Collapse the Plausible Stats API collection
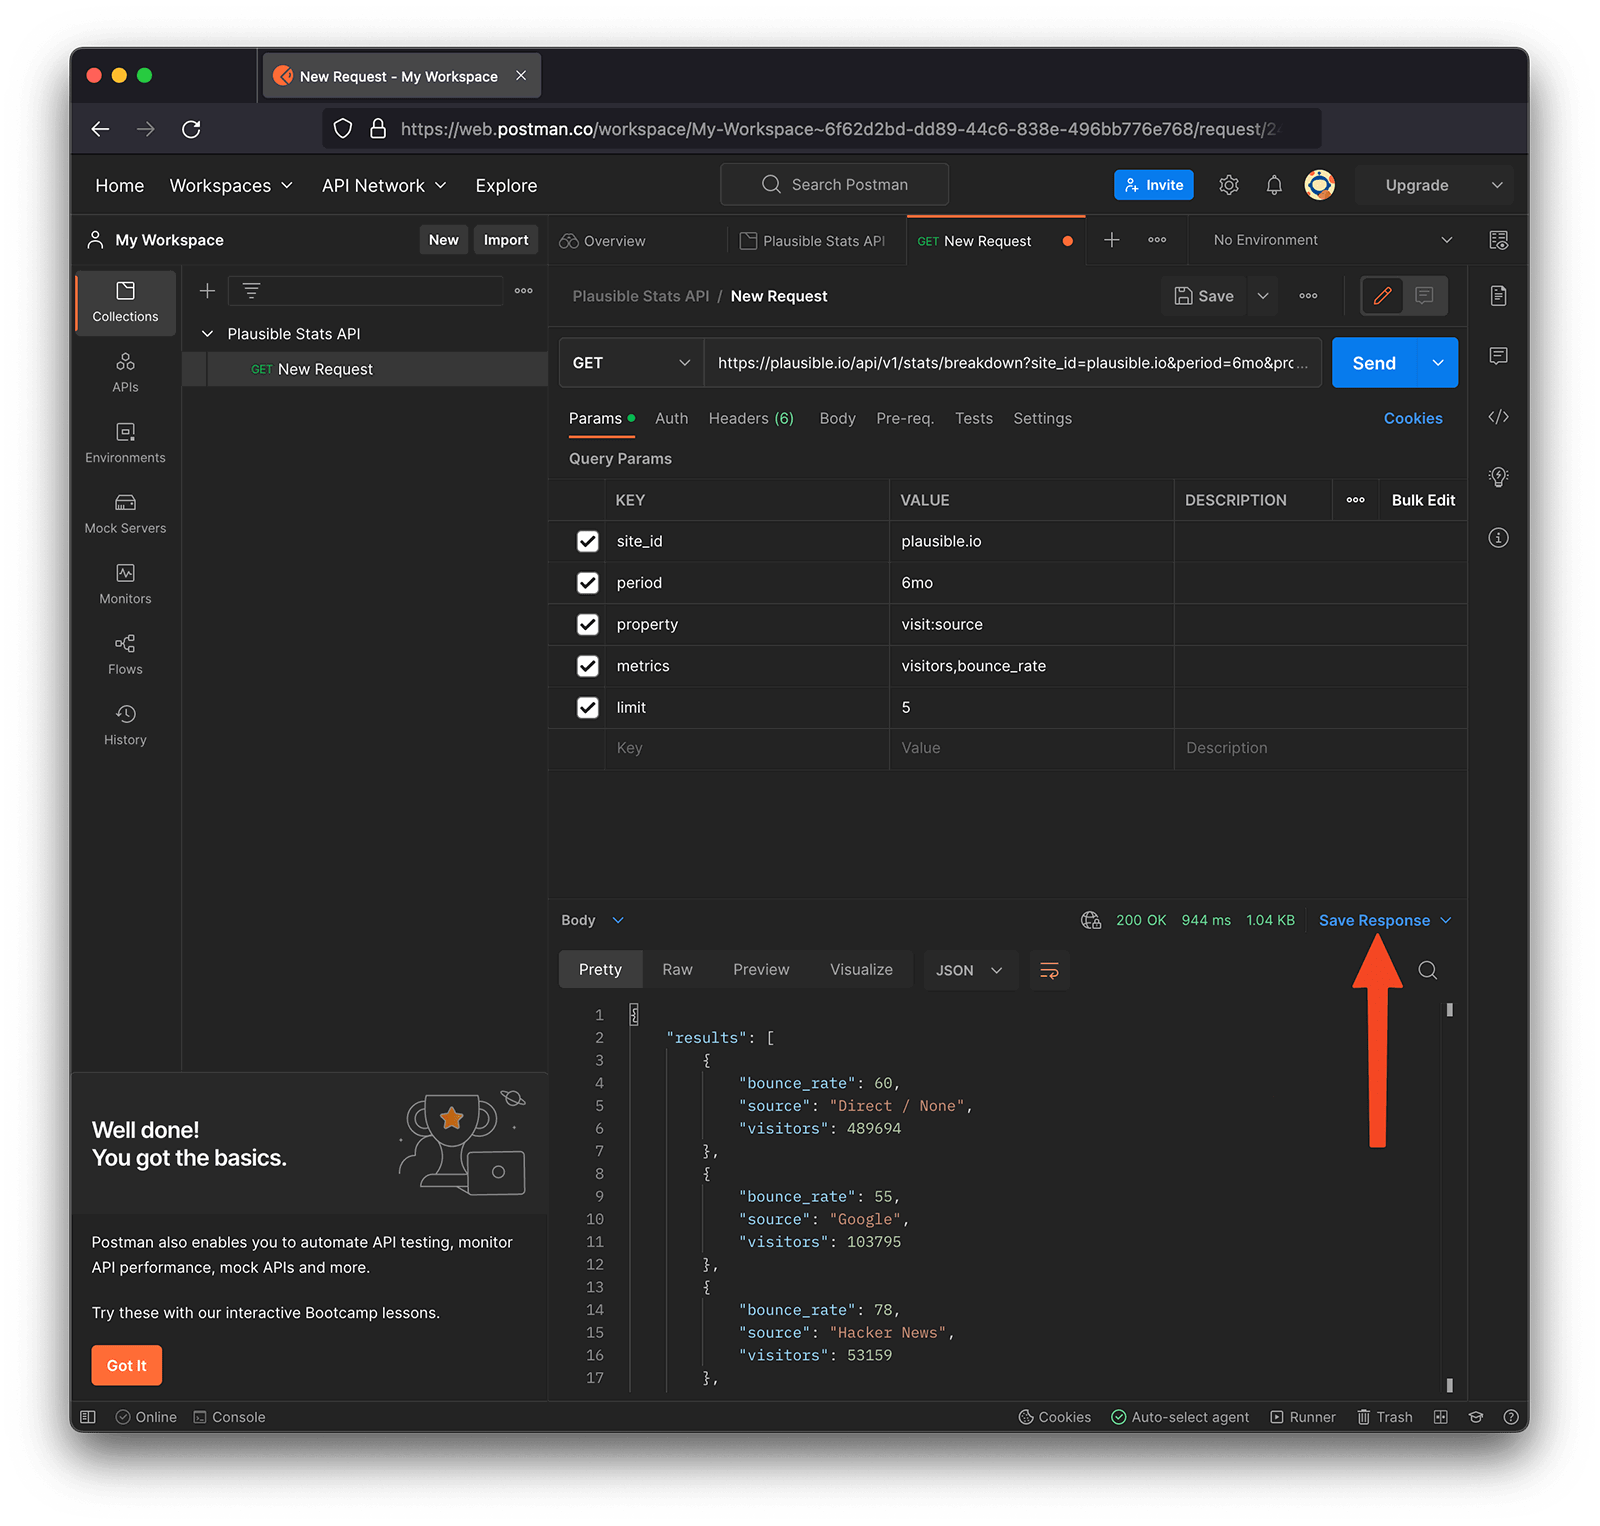Image resolution: width=1600 pixels, height=1526 pixels. click(207, 333)
